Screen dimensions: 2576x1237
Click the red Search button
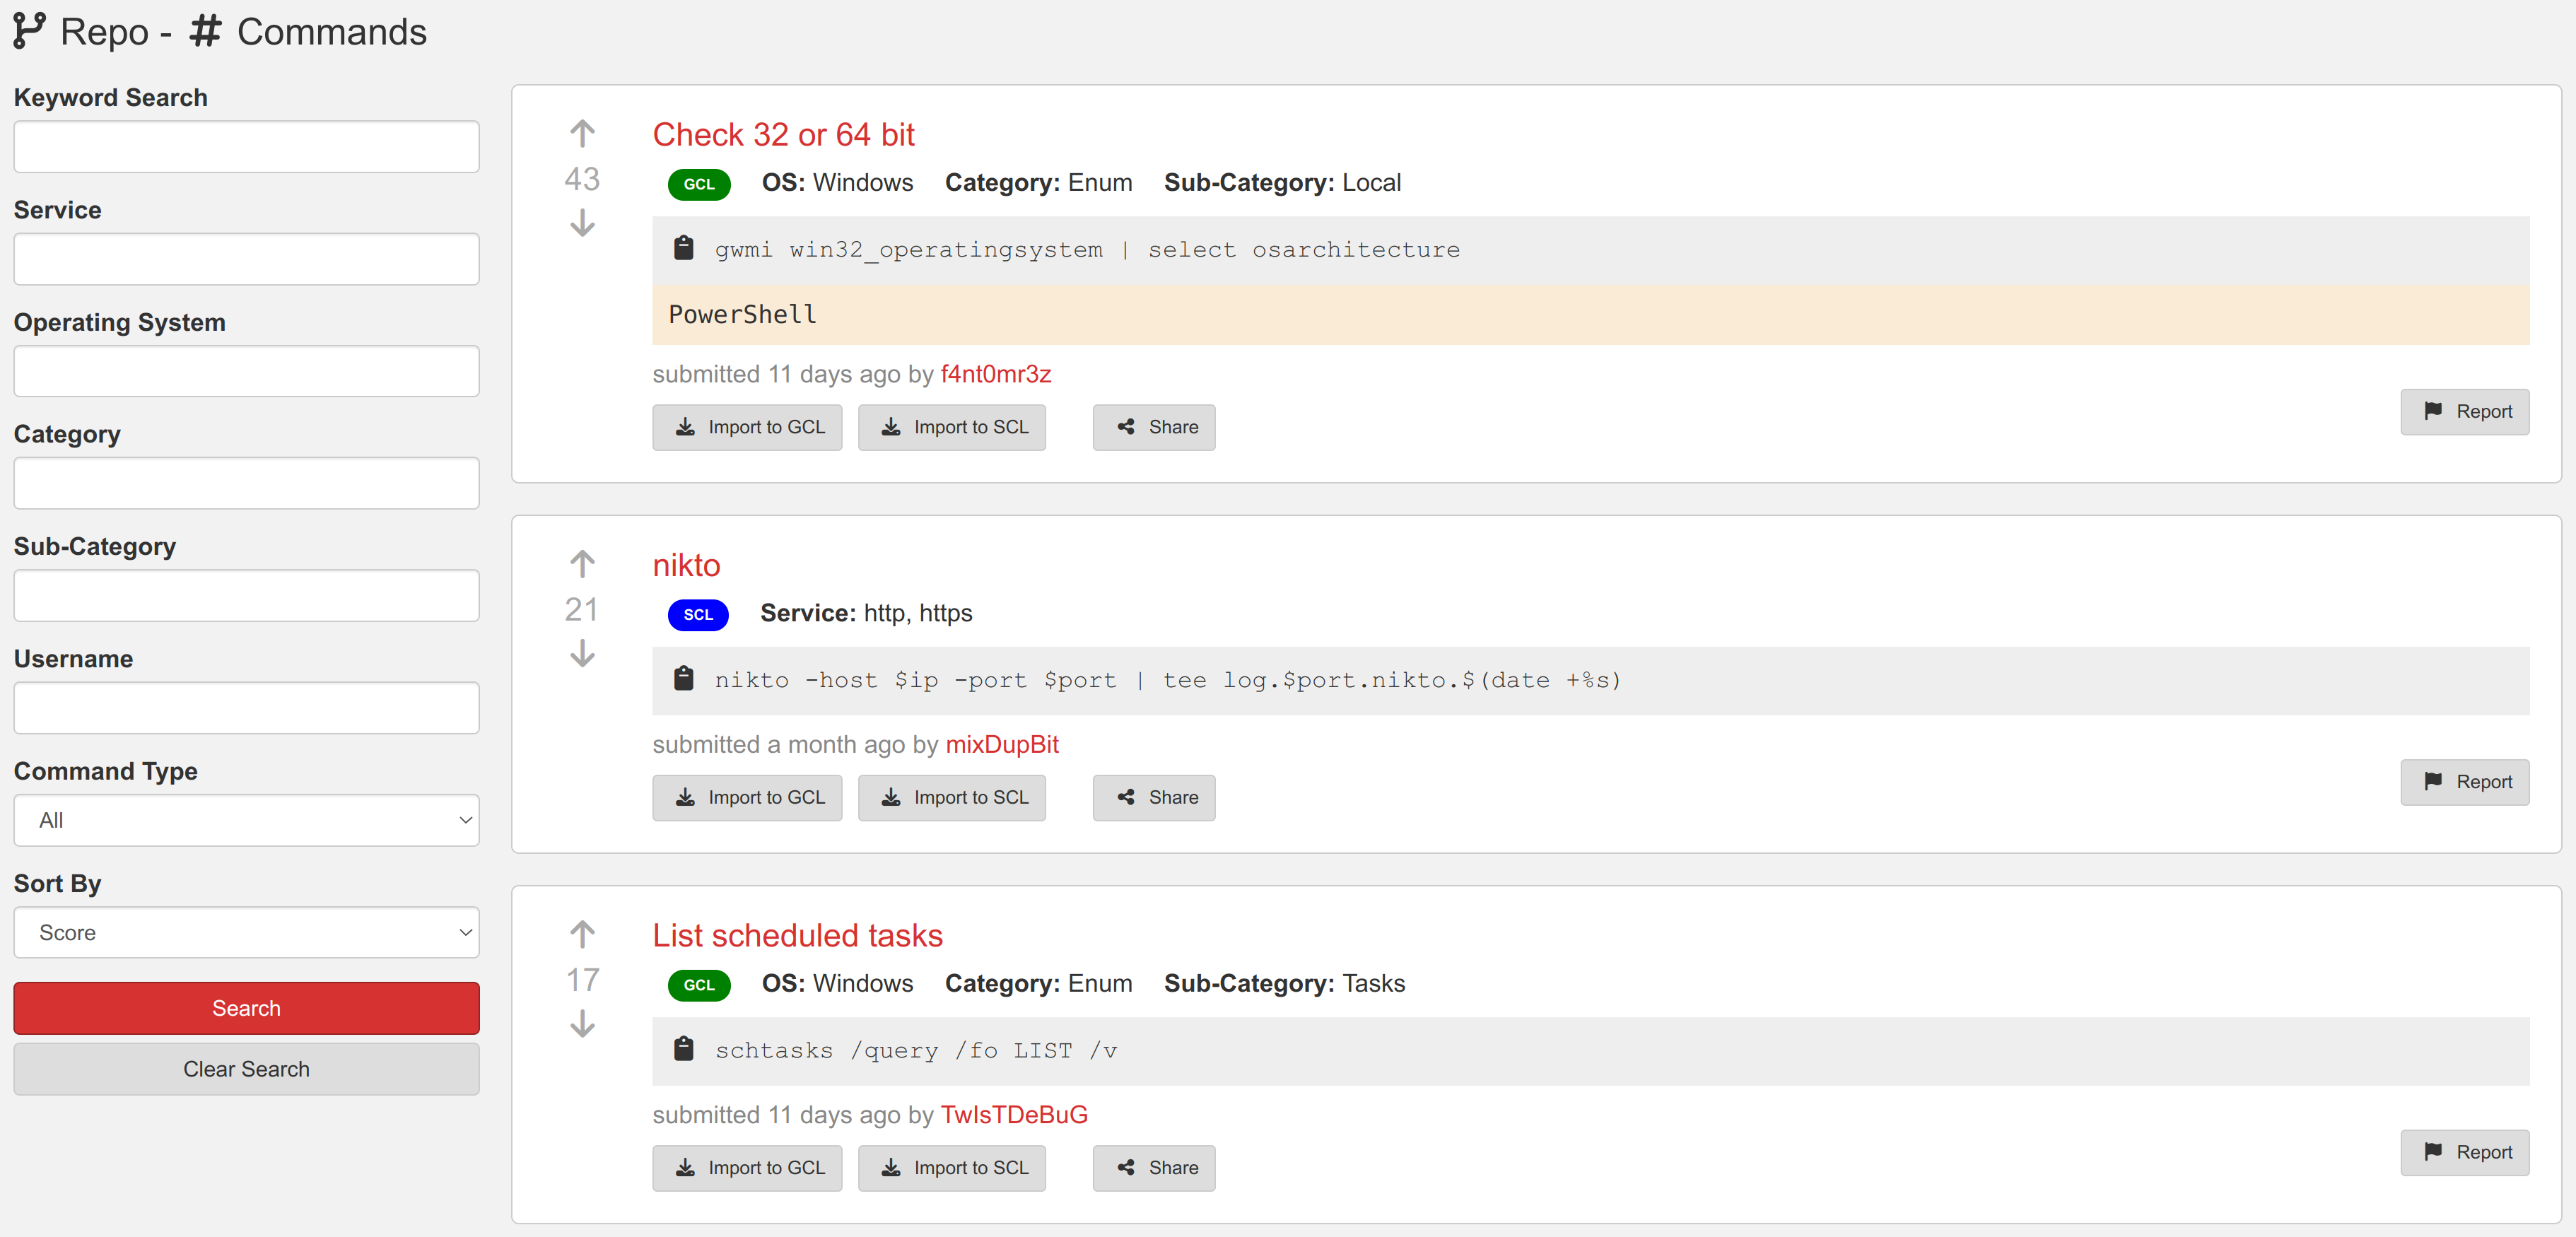point(246,1008)
